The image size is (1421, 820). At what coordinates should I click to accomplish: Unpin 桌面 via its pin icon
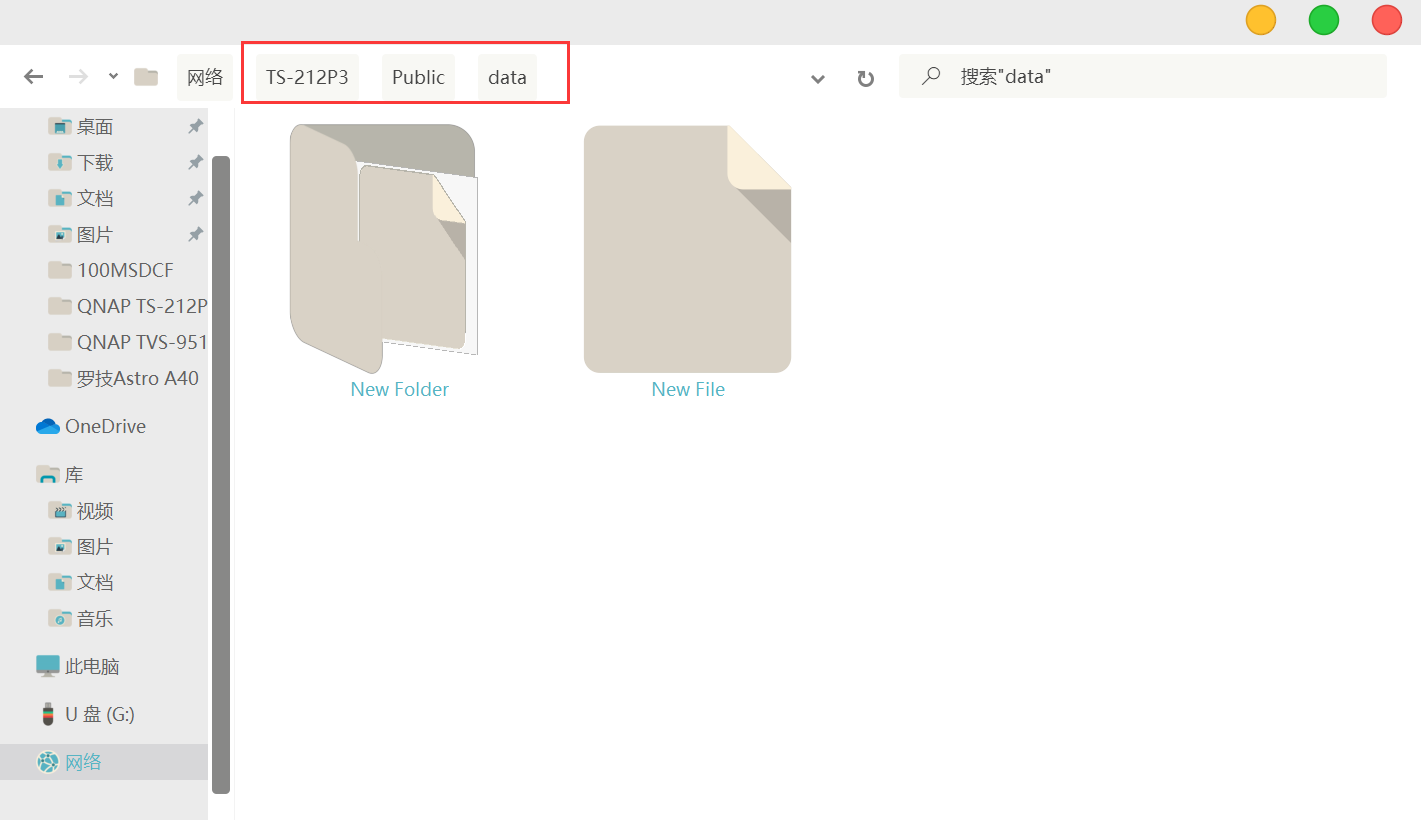point(195,127)
